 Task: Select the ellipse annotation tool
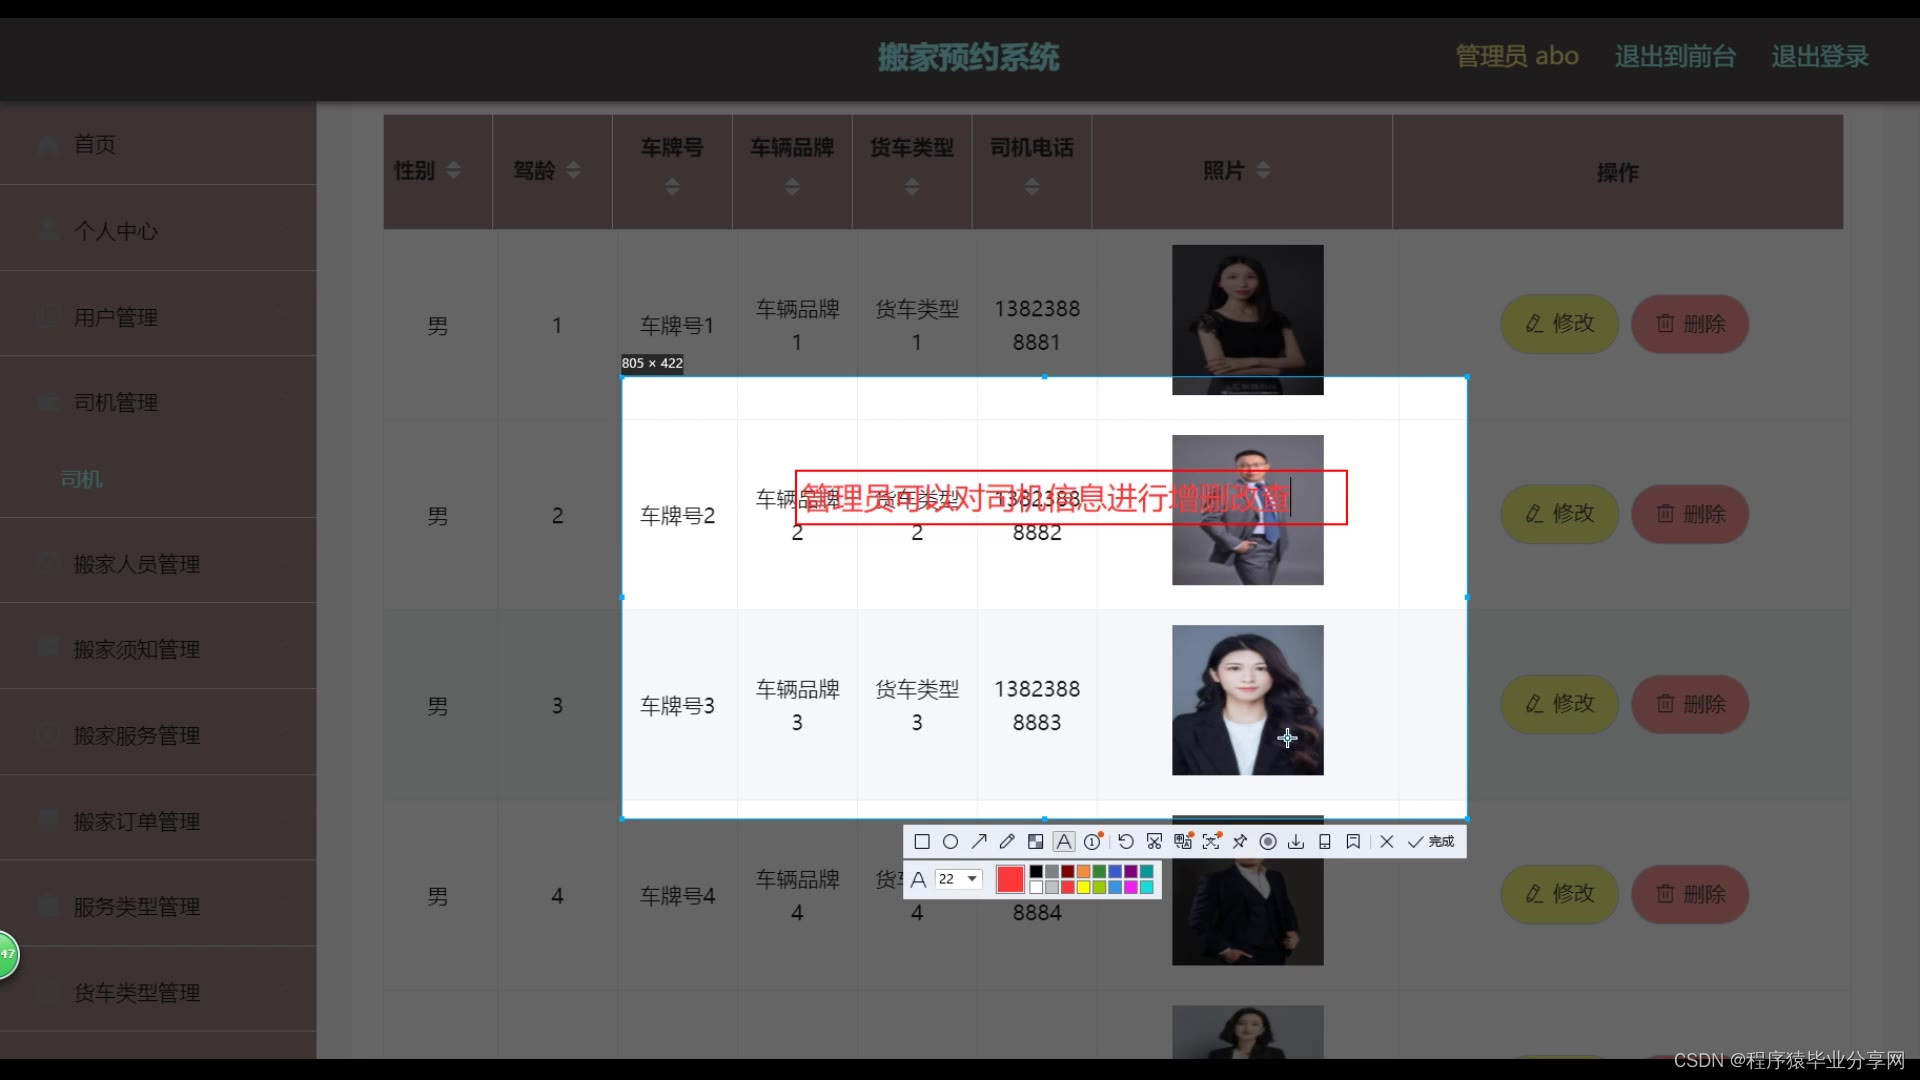[950, 842]
